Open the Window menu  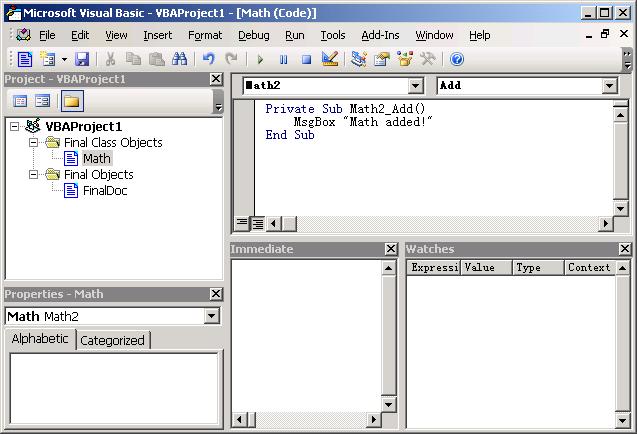coord(434,35)
